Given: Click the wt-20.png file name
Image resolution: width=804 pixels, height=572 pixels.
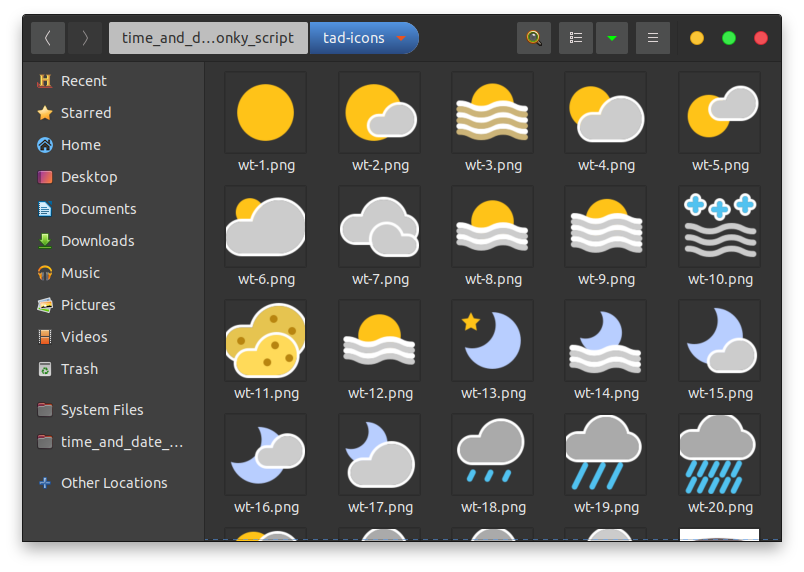Looking at the screenshot, I should pyautogui.click(x=720, y=507).
